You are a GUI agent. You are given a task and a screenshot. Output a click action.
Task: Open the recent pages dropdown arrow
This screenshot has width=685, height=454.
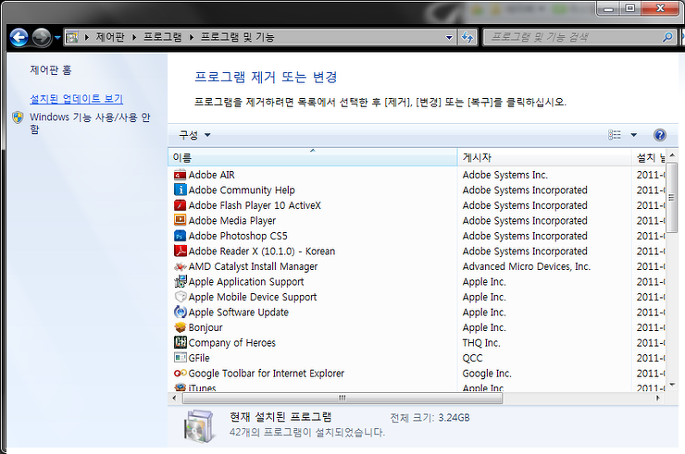[57, 38]
